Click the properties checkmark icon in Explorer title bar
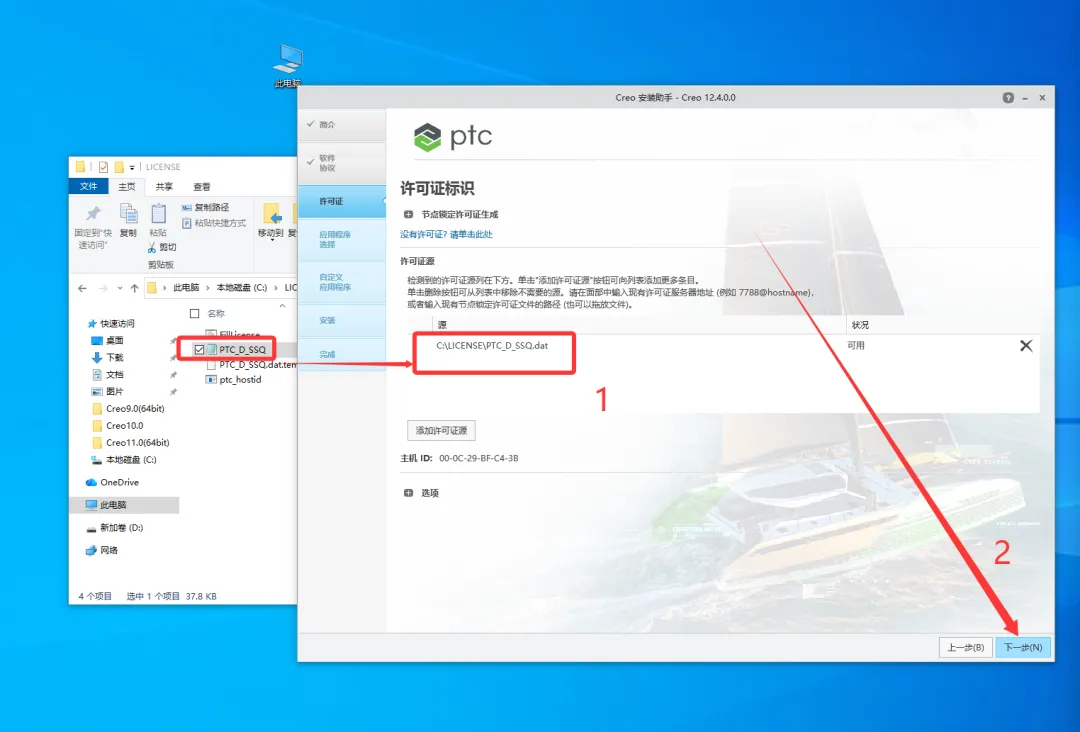1080x732 pixels. [103, 167]
